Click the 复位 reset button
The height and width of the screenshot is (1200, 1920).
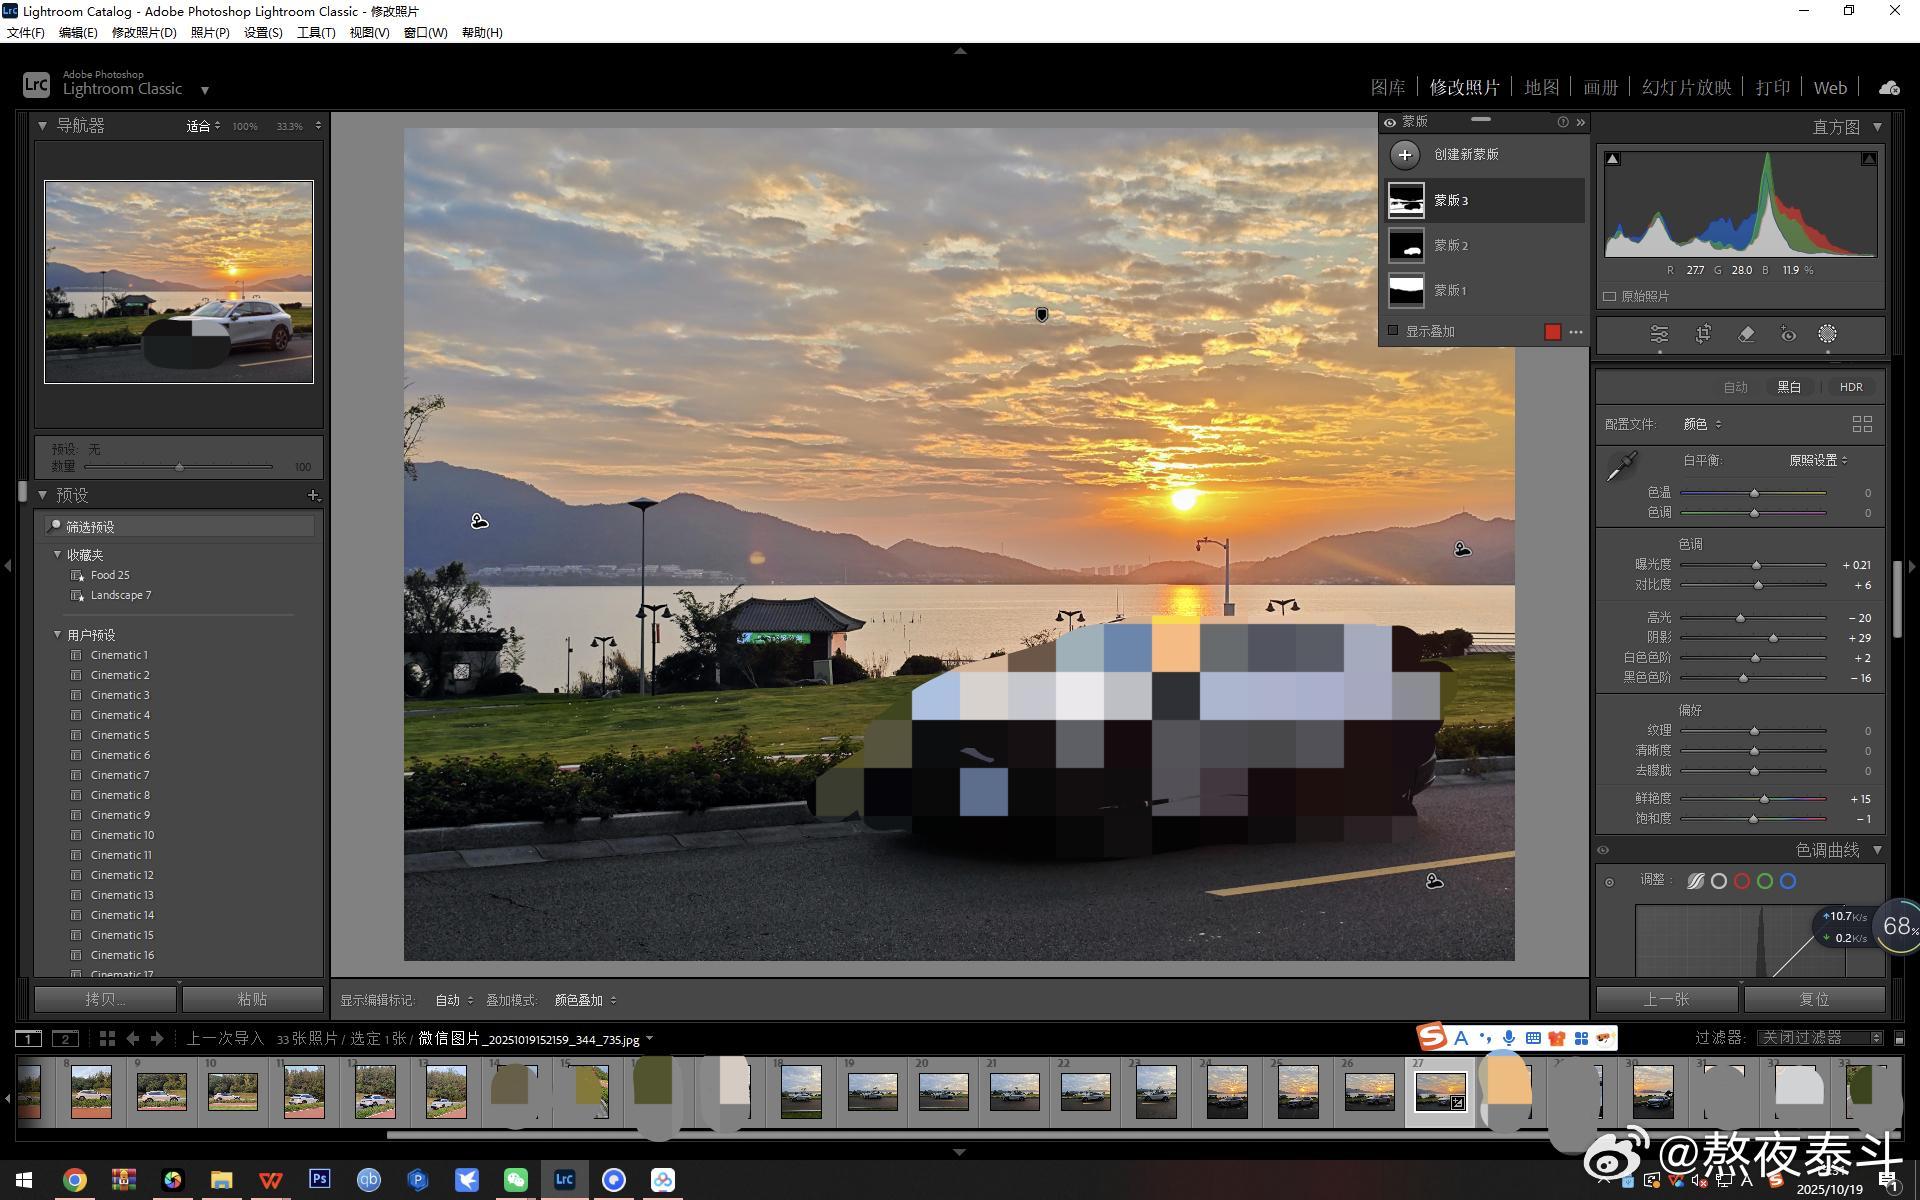[1813, 999]
